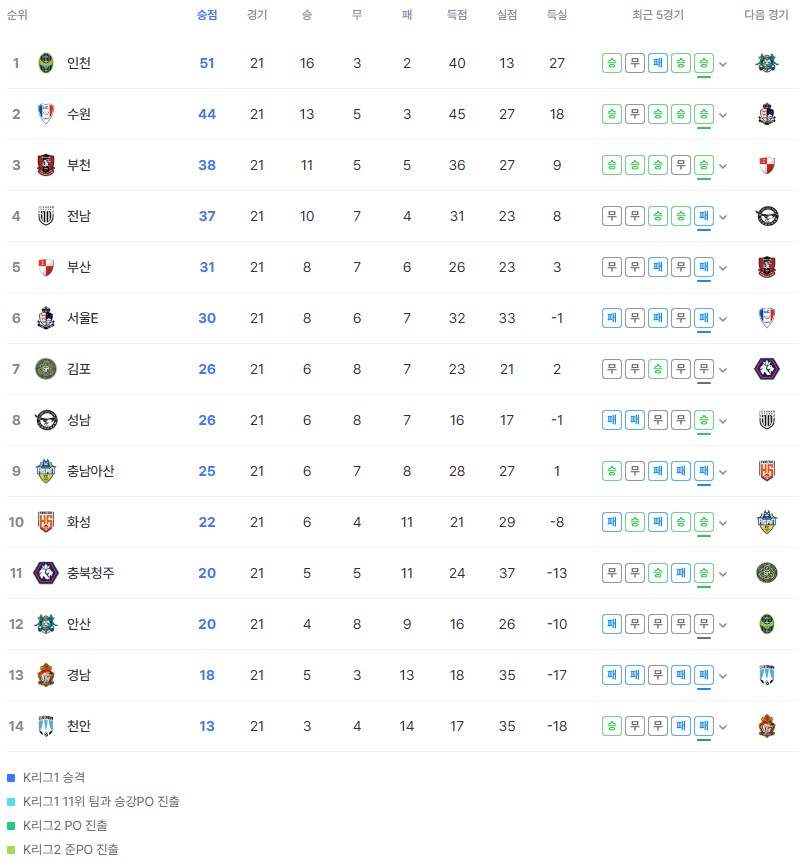799x861 pixels.
Task: Select the 부천 club emblem
Action: coord(46,165)
